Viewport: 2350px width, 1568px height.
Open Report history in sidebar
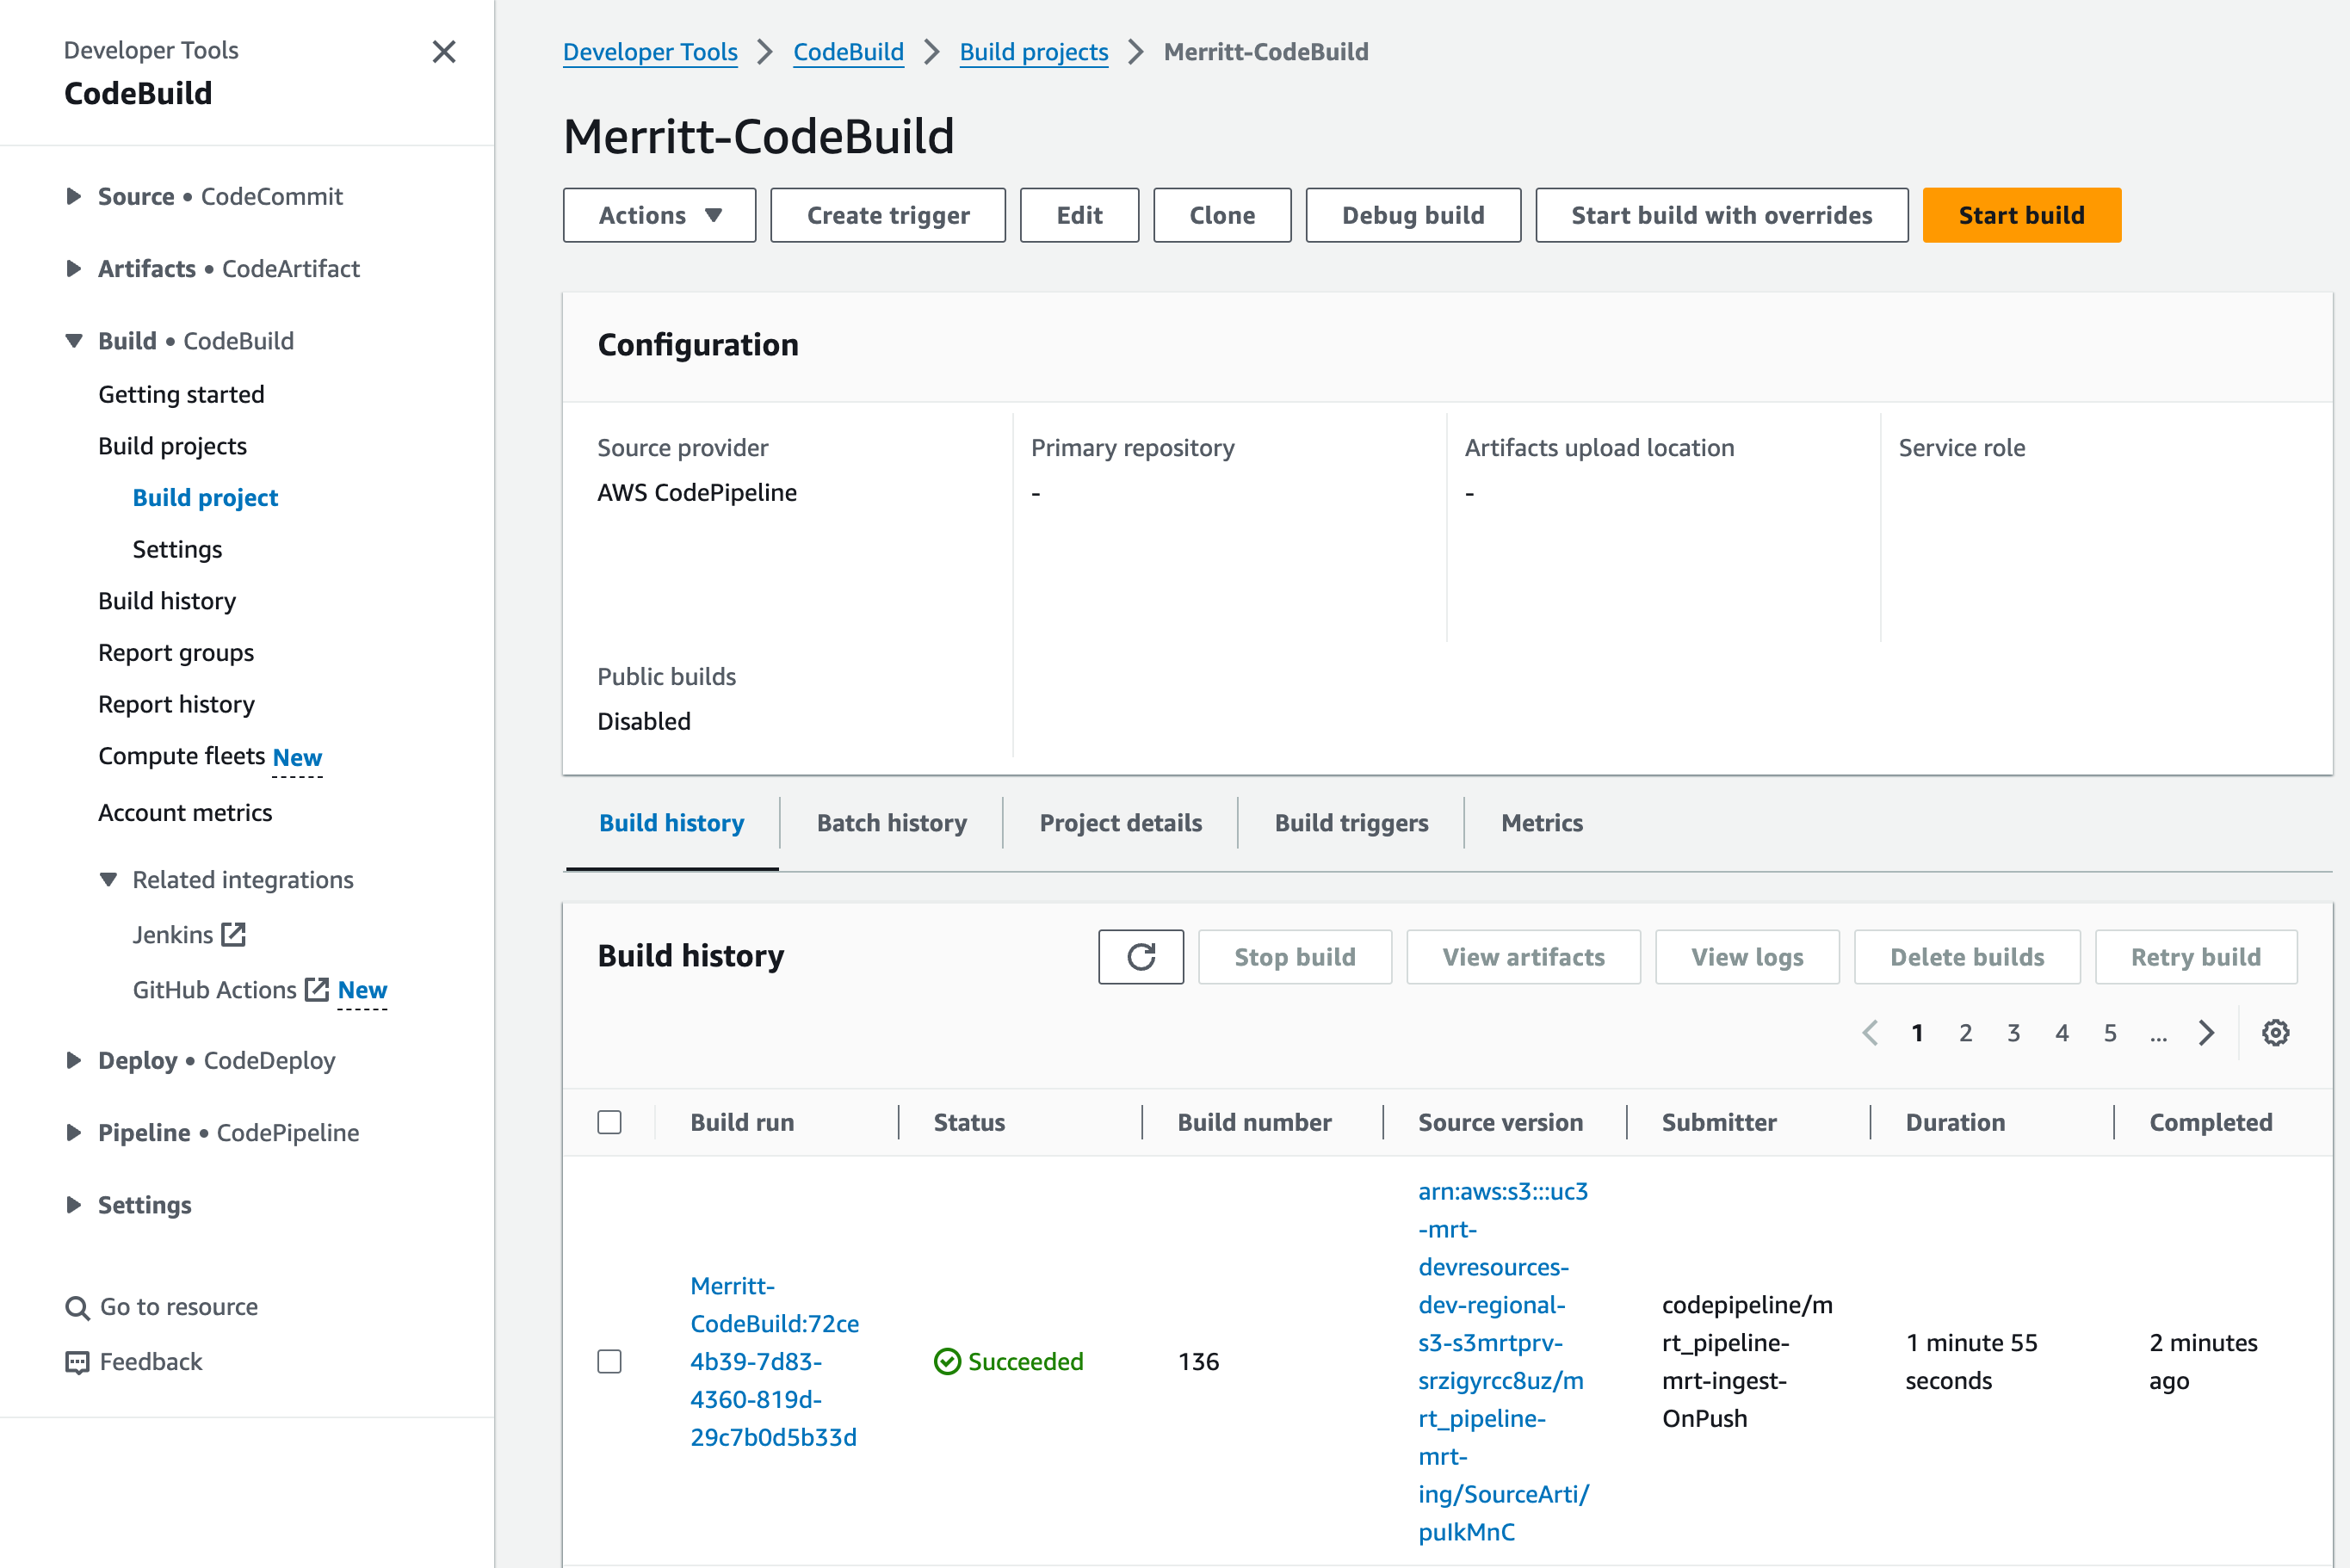pyautogui.click(x=176, y=704)
